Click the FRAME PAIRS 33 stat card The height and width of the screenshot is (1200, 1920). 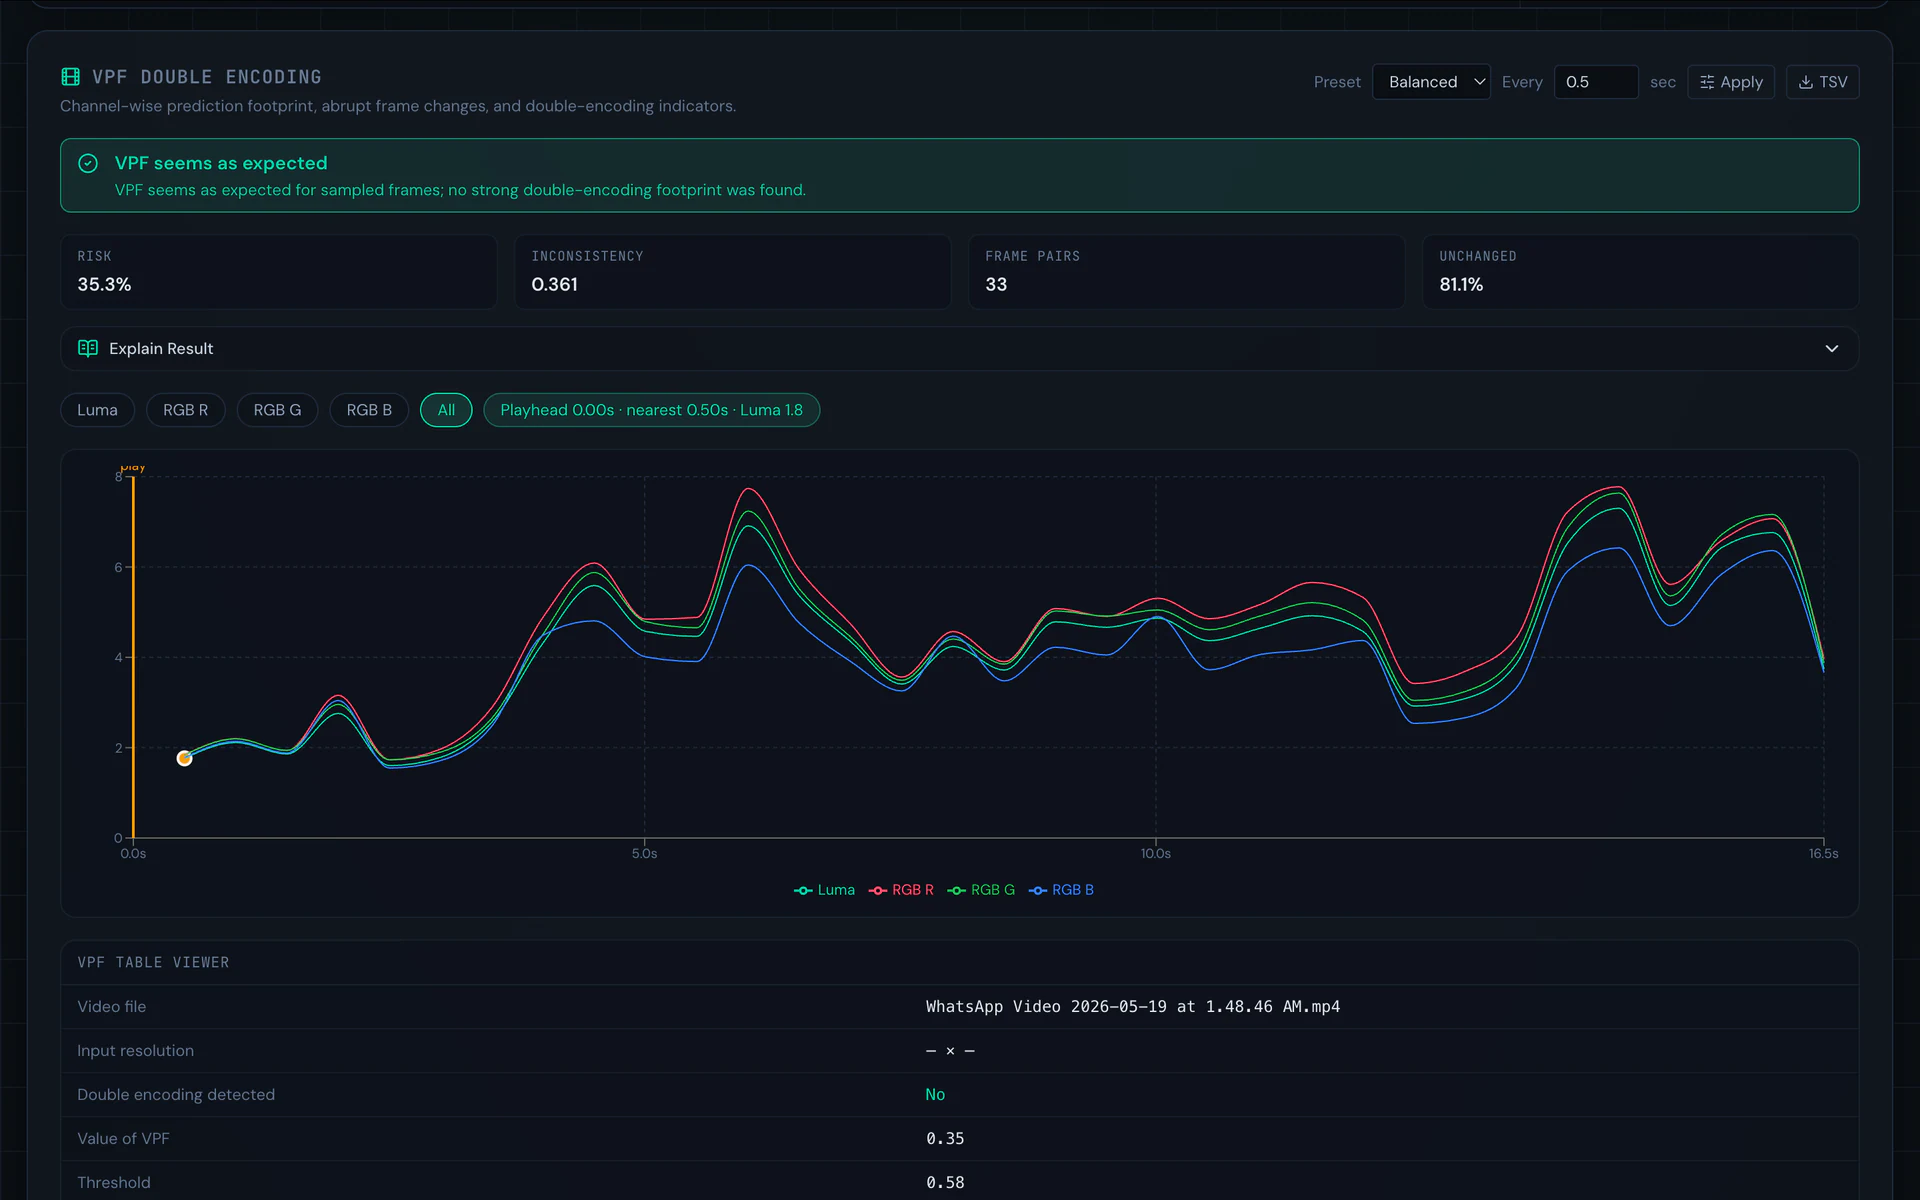(x=1186, y=272)
